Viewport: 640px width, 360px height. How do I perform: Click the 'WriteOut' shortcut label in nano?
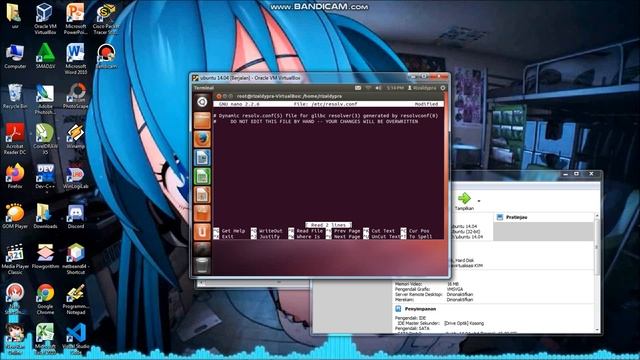(x=271, y=231)
